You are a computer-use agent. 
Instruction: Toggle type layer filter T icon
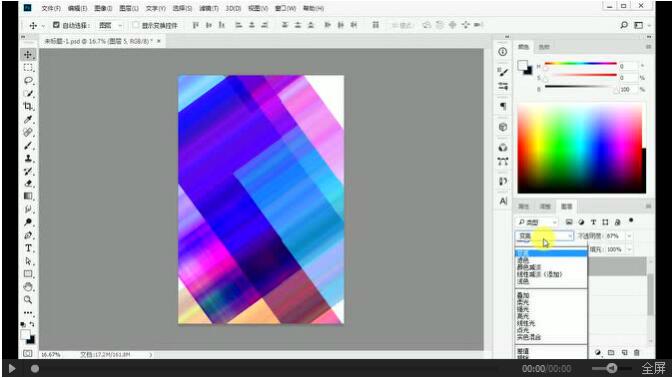[x=593, y=222]
